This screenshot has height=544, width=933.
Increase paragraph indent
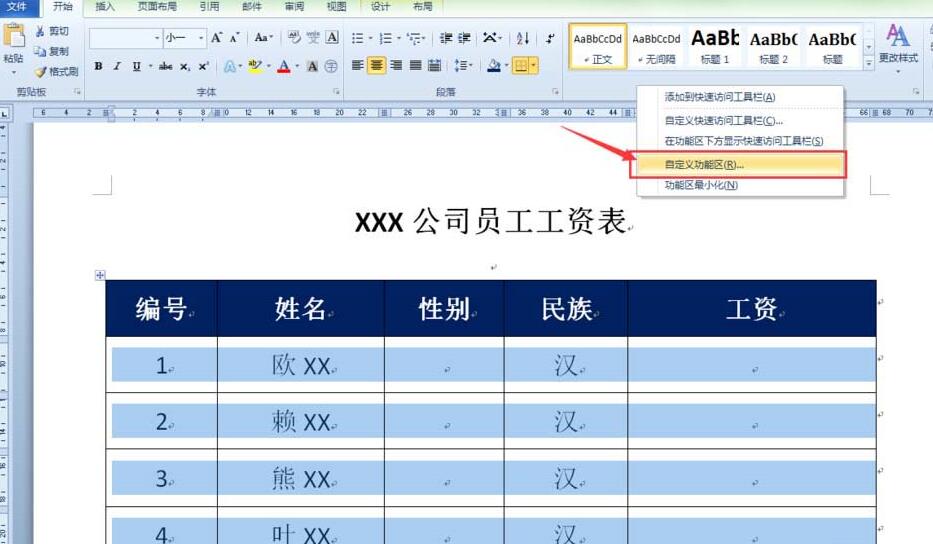pyautogui.click(x=464, y=39)
